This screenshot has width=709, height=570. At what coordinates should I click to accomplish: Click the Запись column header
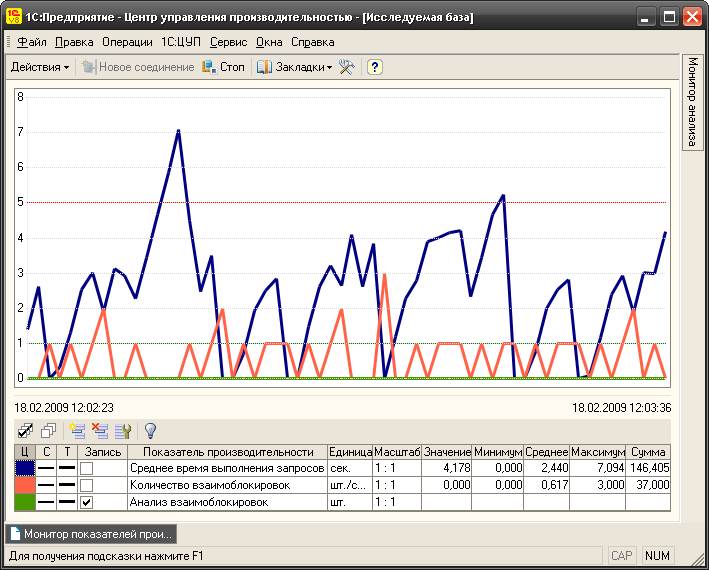[x=103, y=452]
